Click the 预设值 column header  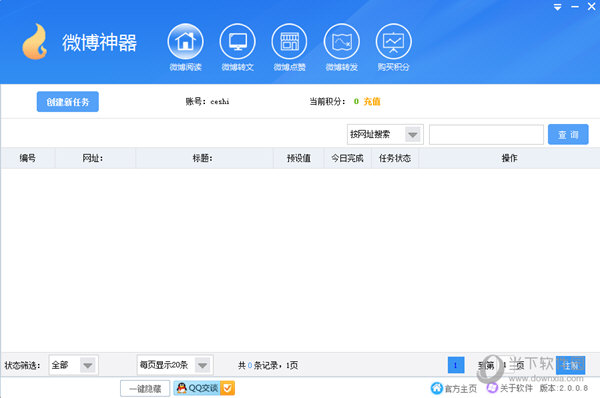(299, 158)
